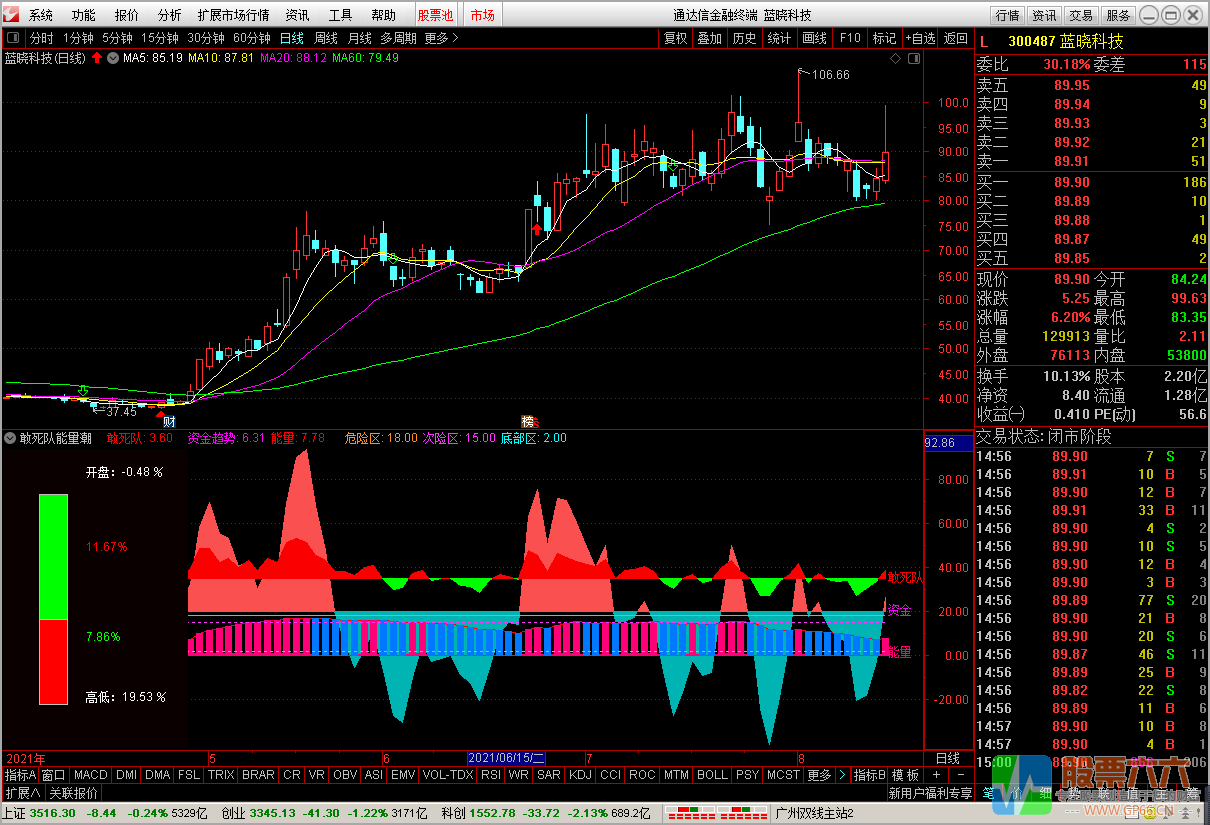Screen dimensions: 1210x825
Task: Select the VOL-TDX indicator tab
Action: [448, 775]
